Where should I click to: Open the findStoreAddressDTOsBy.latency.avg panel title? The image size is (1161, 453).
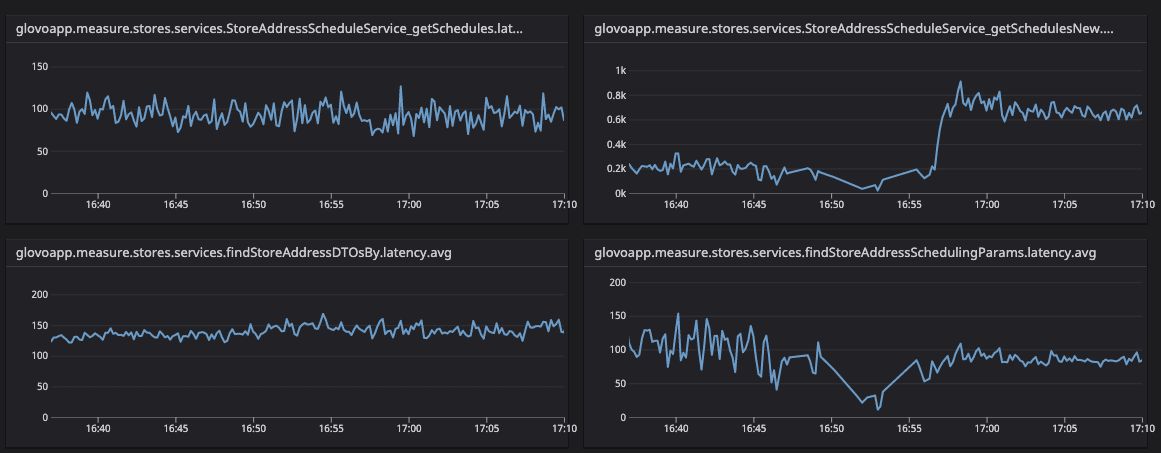[x=233, y=253]
